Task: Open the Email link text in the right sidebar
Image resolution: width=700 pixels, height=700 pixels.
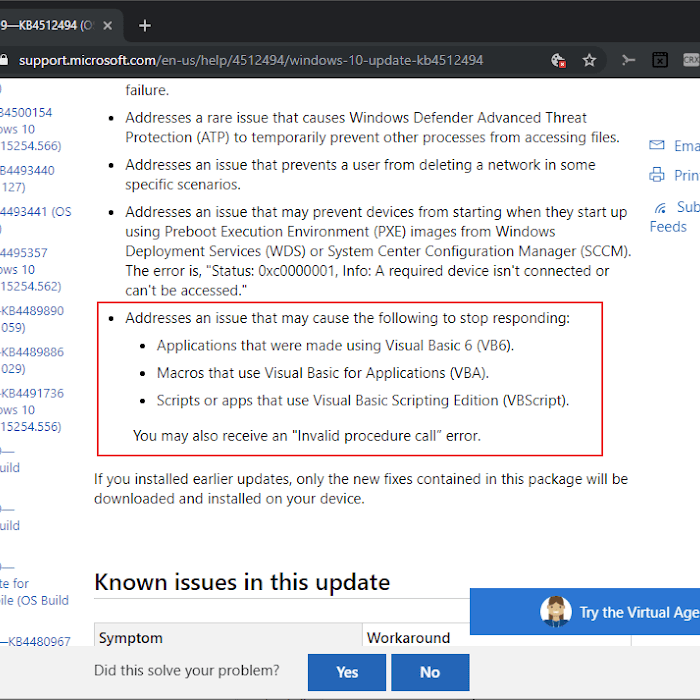Action: coord(687,146)
